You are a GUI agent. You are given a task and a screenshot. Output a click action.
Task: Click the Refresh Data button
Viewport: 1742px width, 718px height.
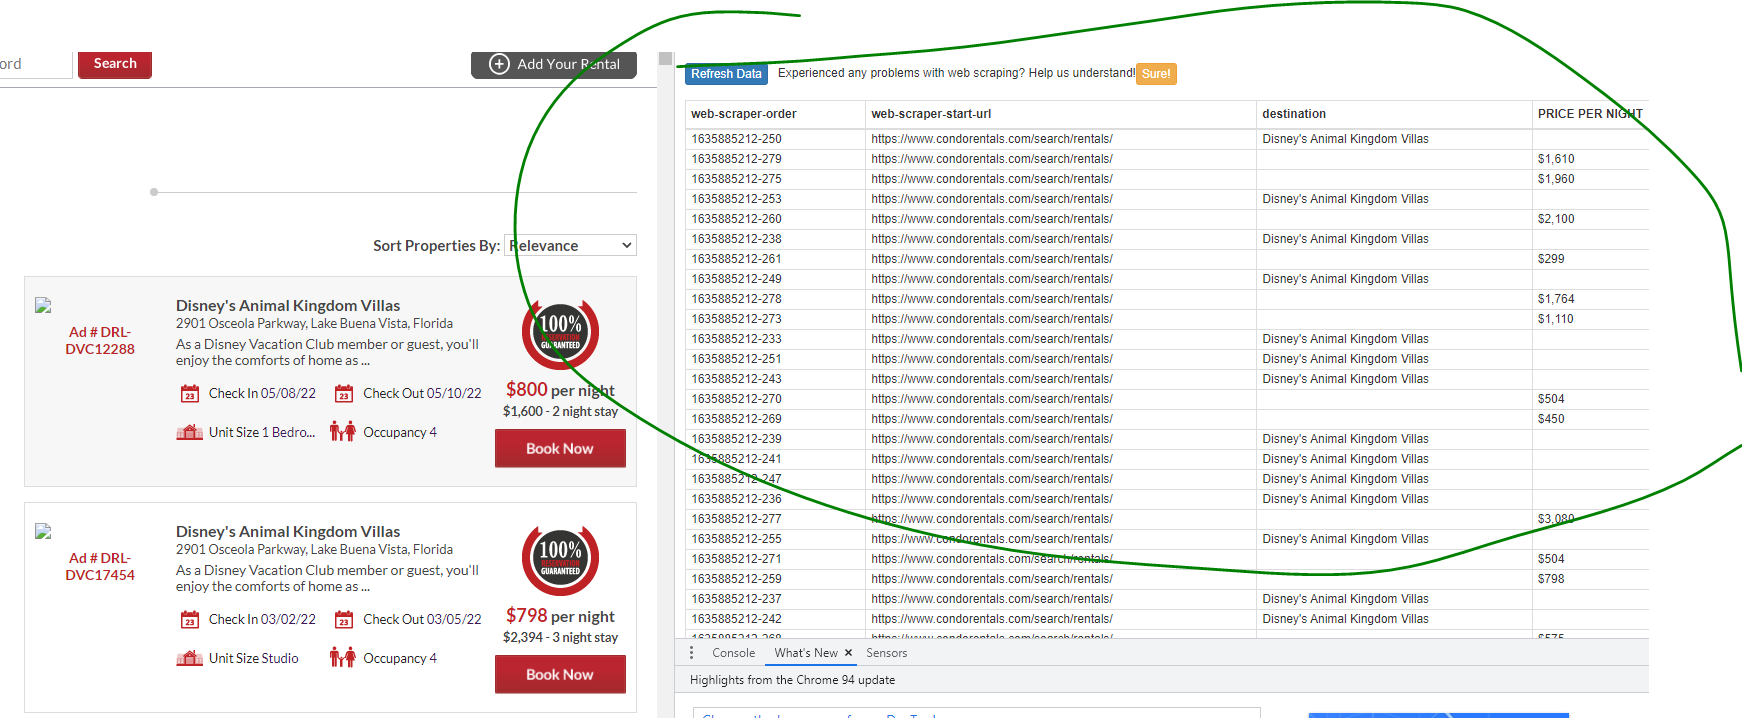coord(726,74)
